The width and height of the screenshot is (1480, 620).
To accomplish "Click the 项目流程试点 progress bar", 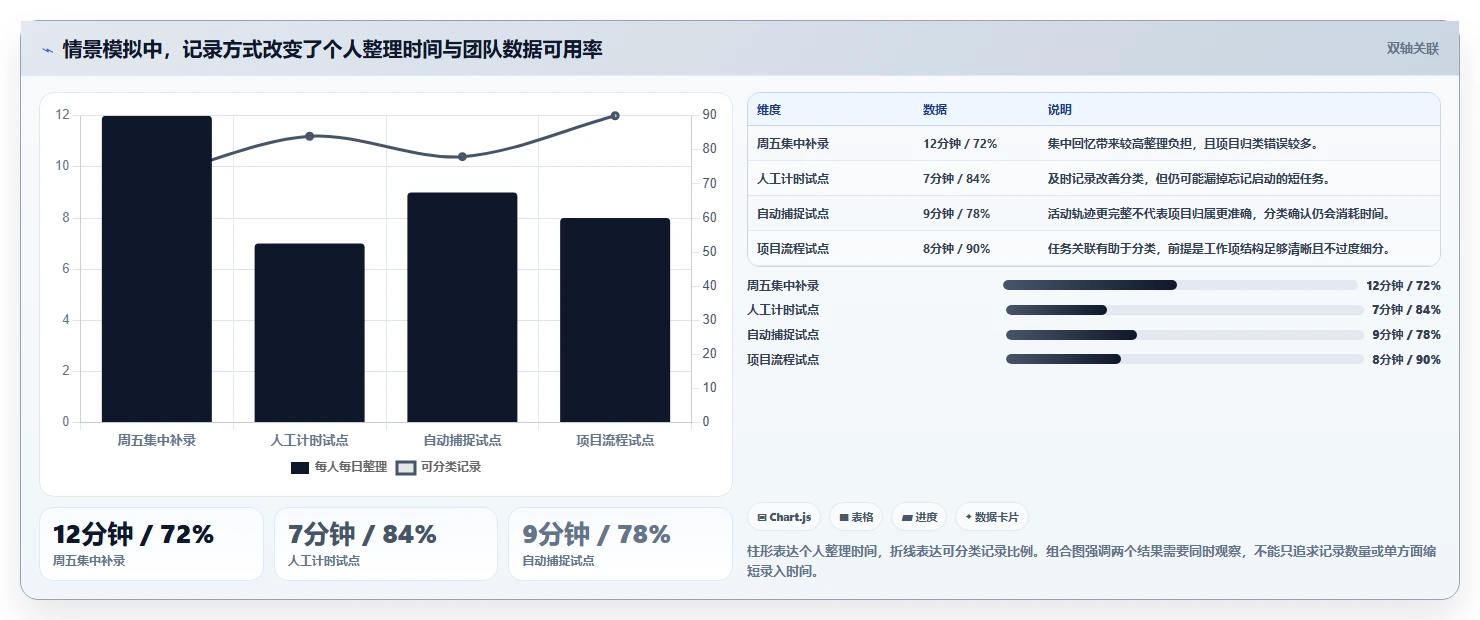I will [1185, 359].
